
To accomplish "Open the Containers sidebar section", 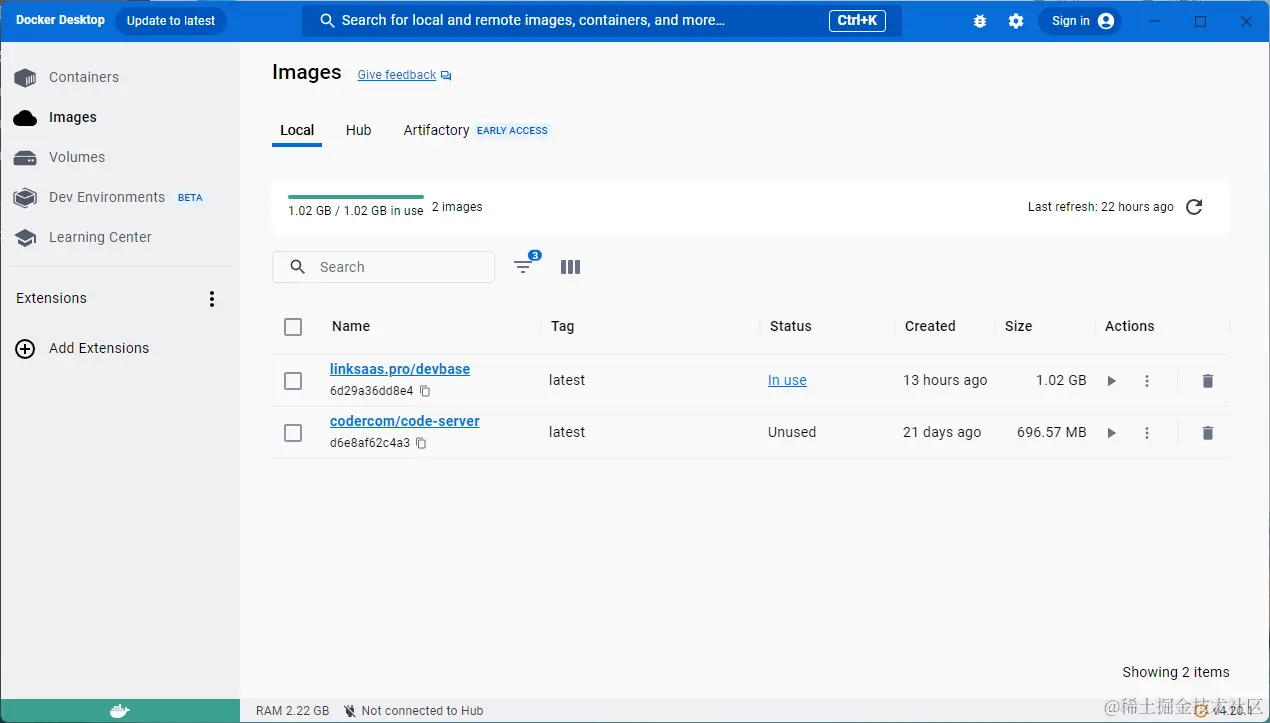I will coord(84,77).
